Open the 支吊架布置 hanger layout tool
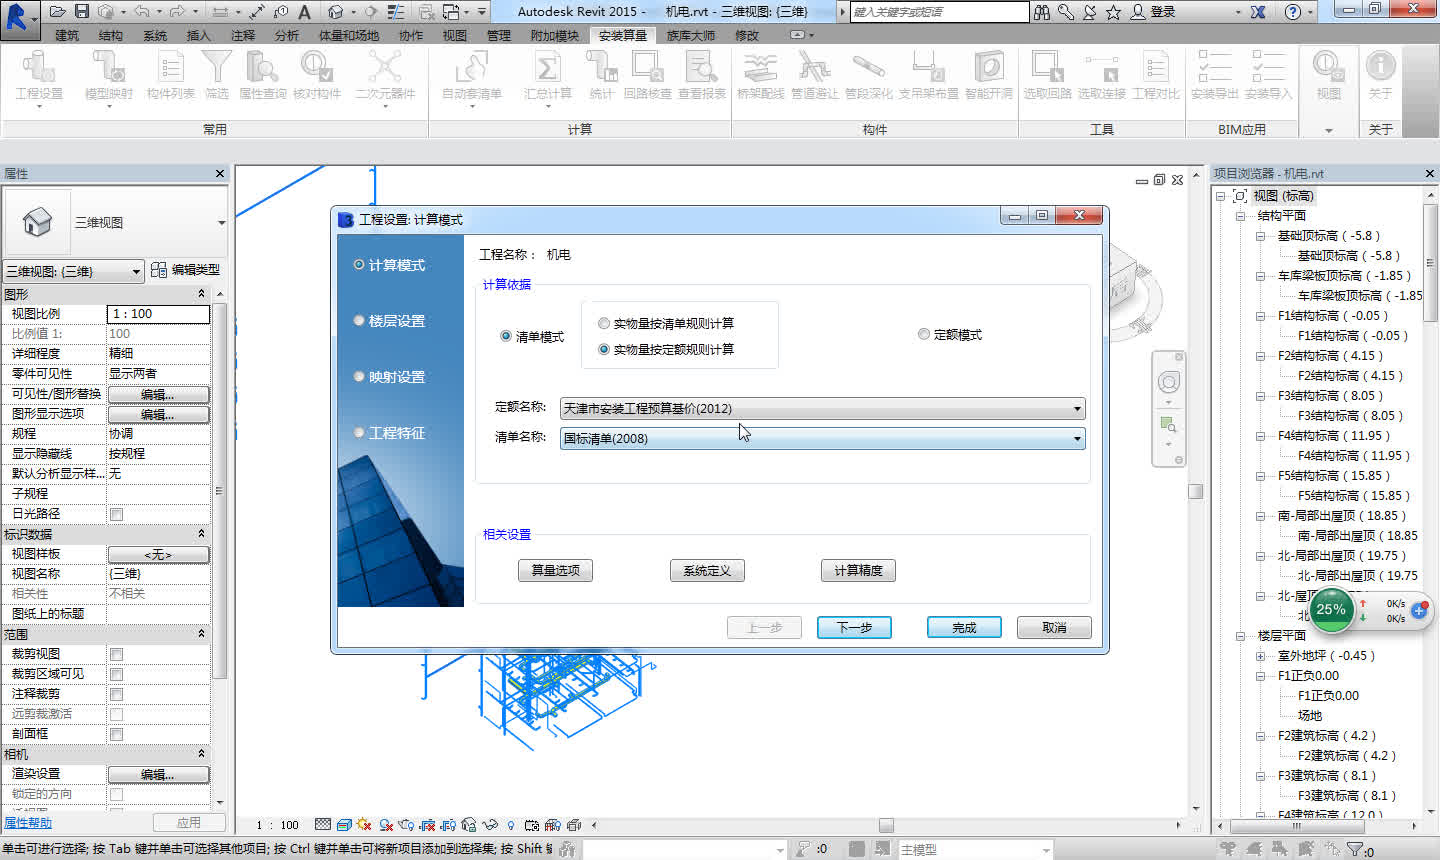The width and height of the screenshot is (1440, 860). (926, 78)
